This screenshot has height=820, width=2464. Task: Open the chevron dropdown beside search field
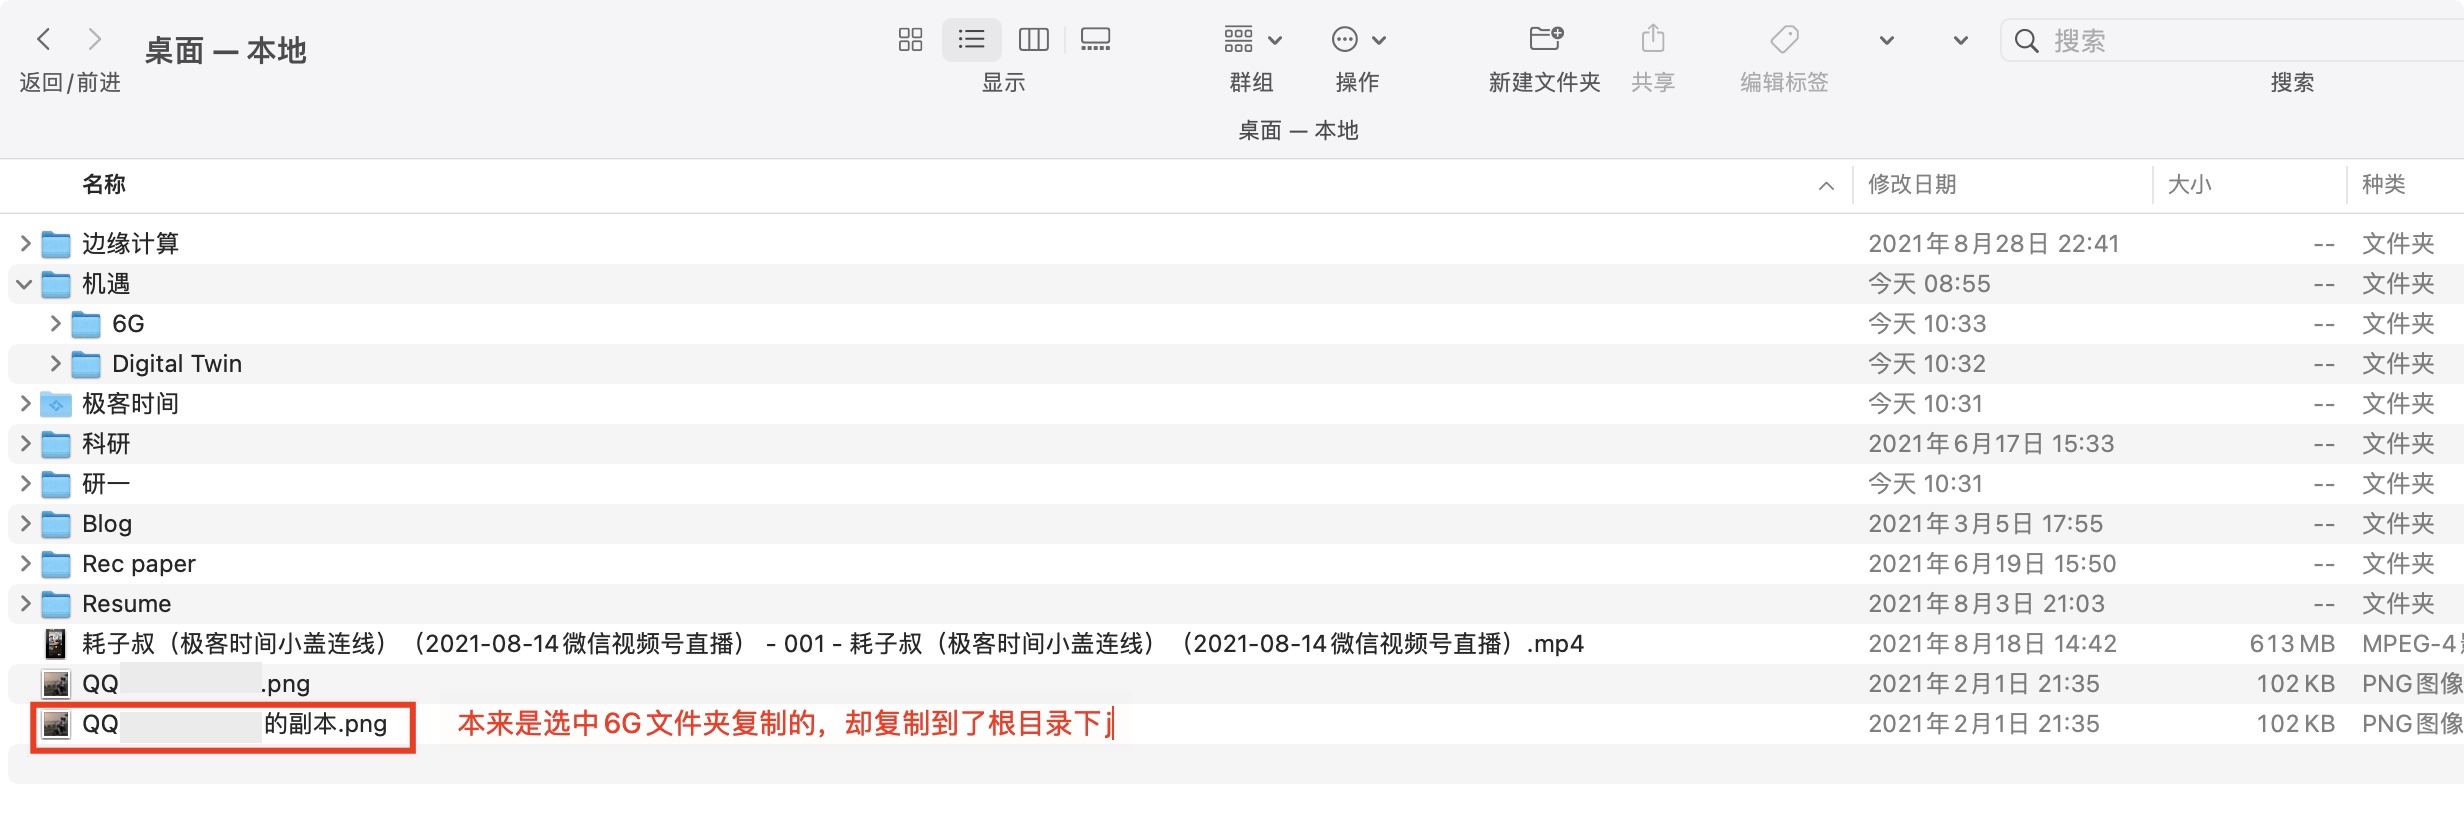(1961, 40)
